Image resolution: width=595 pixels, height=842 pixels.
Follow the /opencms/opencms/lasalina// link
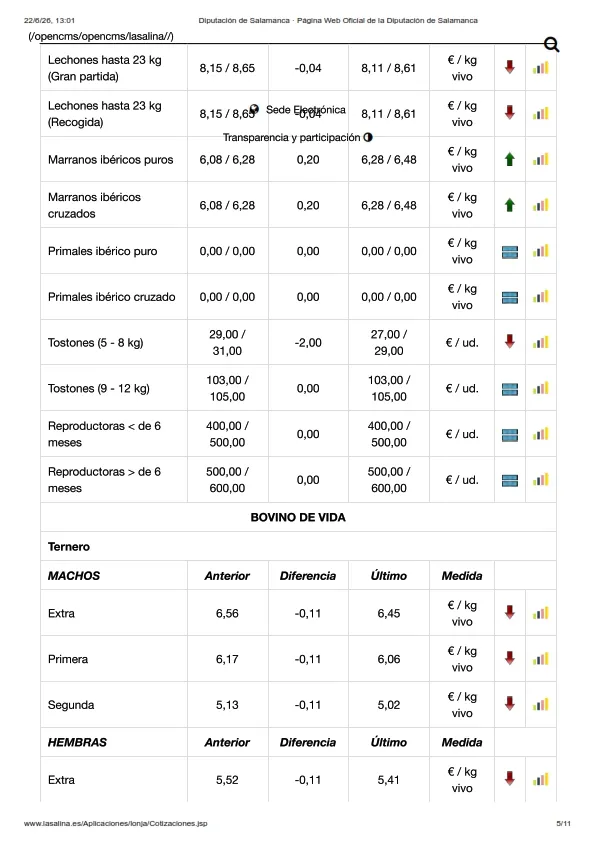(101, 37)
